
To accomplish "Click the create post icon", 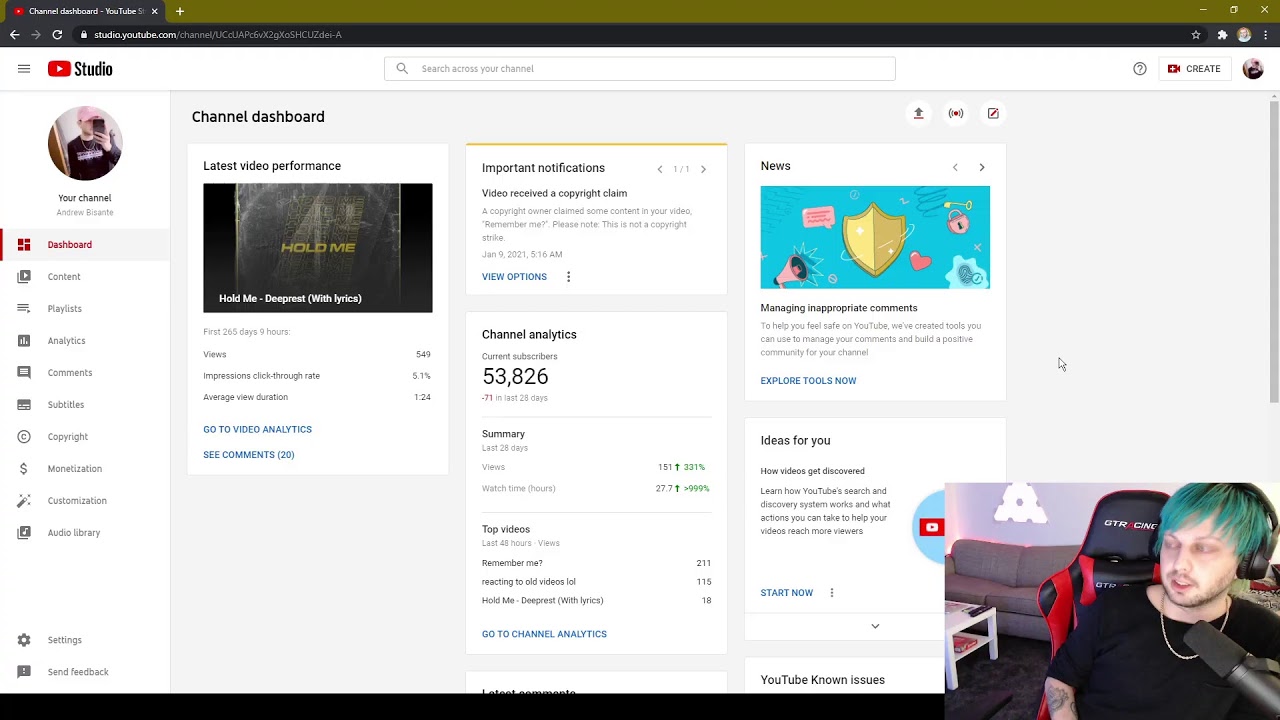I will coord(993,114).
